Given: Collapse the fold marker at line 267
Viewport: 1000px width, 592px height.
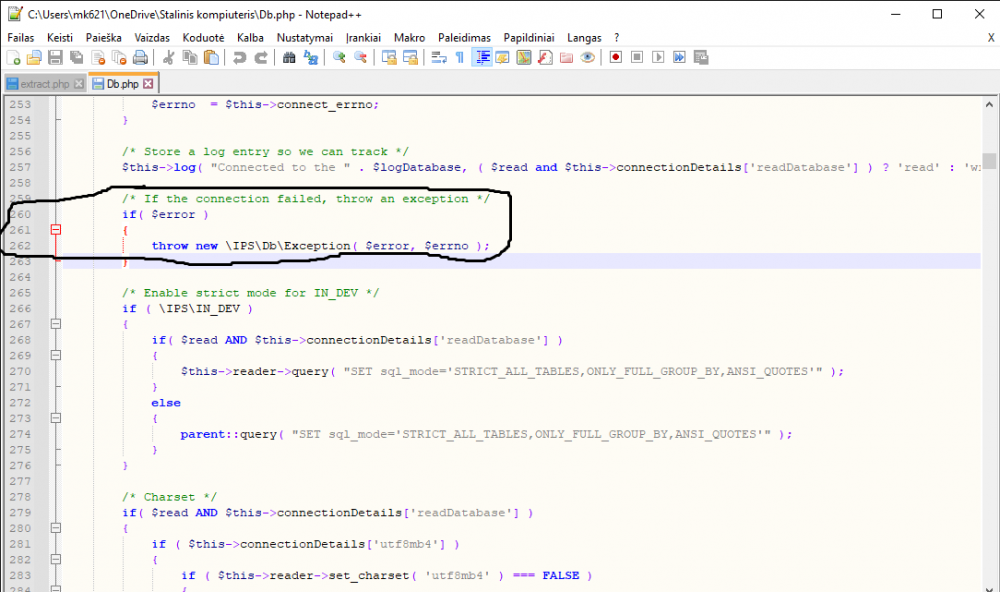Looking at the screenshot, I should click(x=56, y=324).
